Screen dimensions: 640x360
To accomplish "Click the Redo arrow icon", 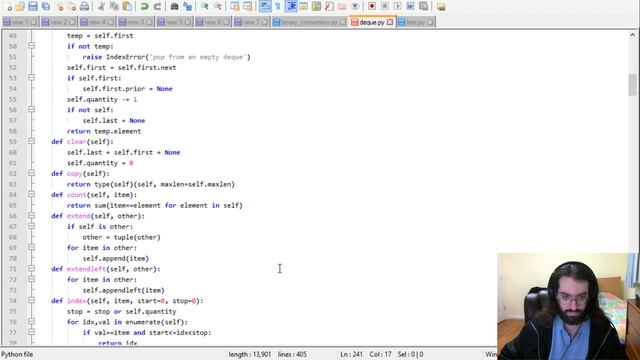I will click(x=157, y=6).
